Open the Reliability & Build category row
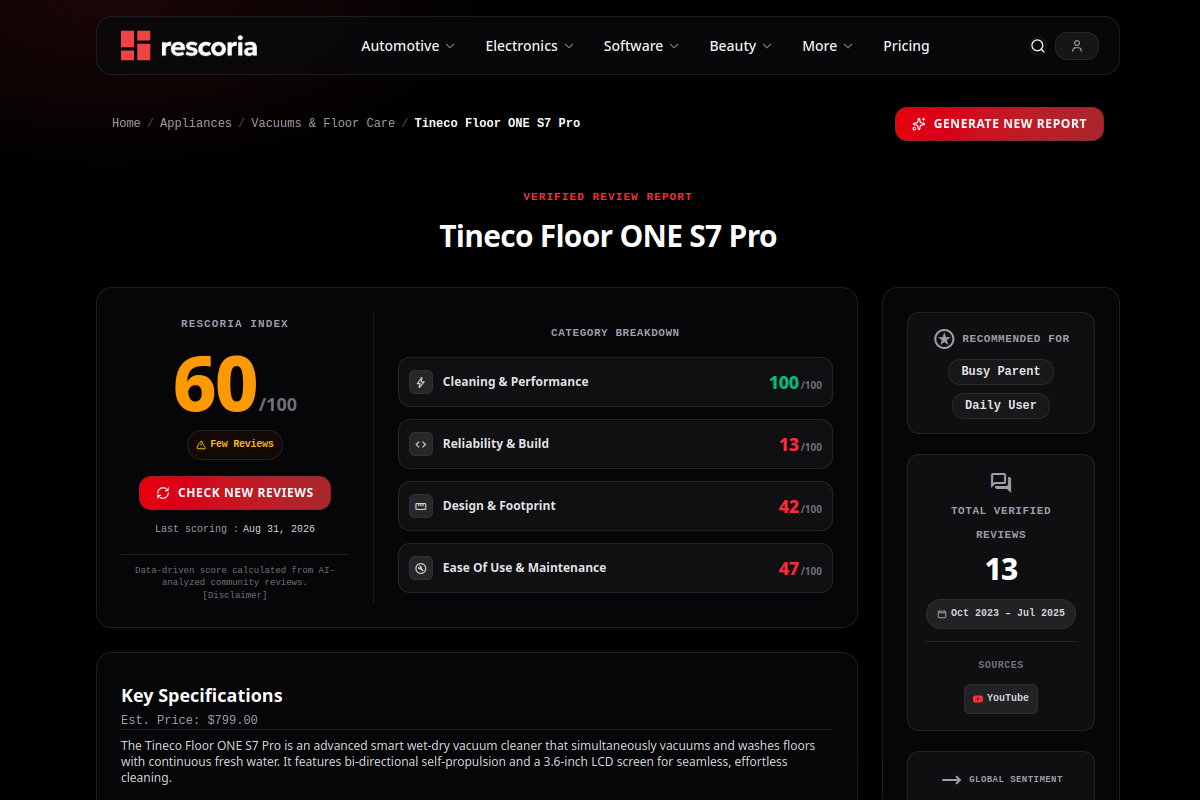 tap(615, 444)
